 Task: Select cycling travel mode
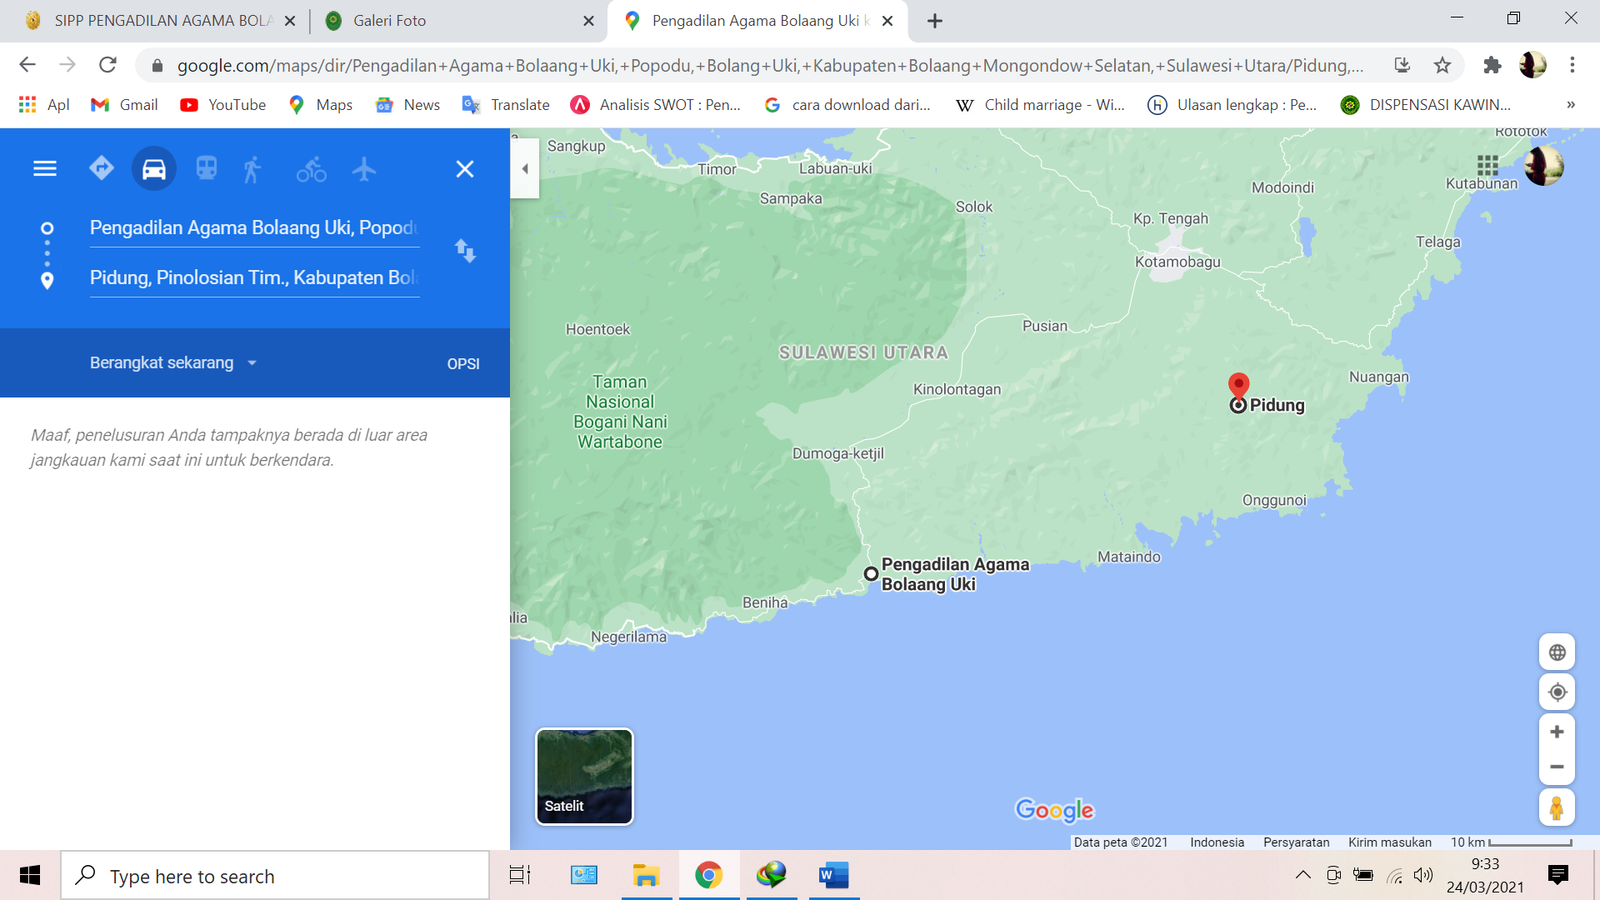pyautogui.click(x=311, y=169)
